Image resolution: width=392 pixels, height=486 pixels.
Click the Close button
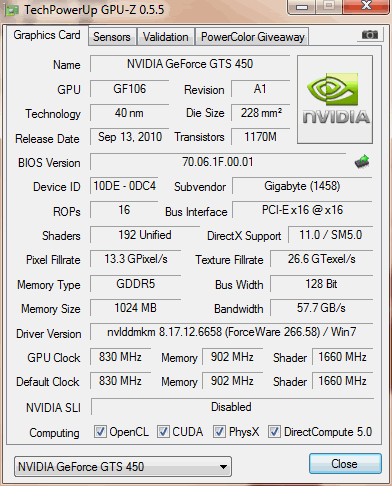[345, 464]
